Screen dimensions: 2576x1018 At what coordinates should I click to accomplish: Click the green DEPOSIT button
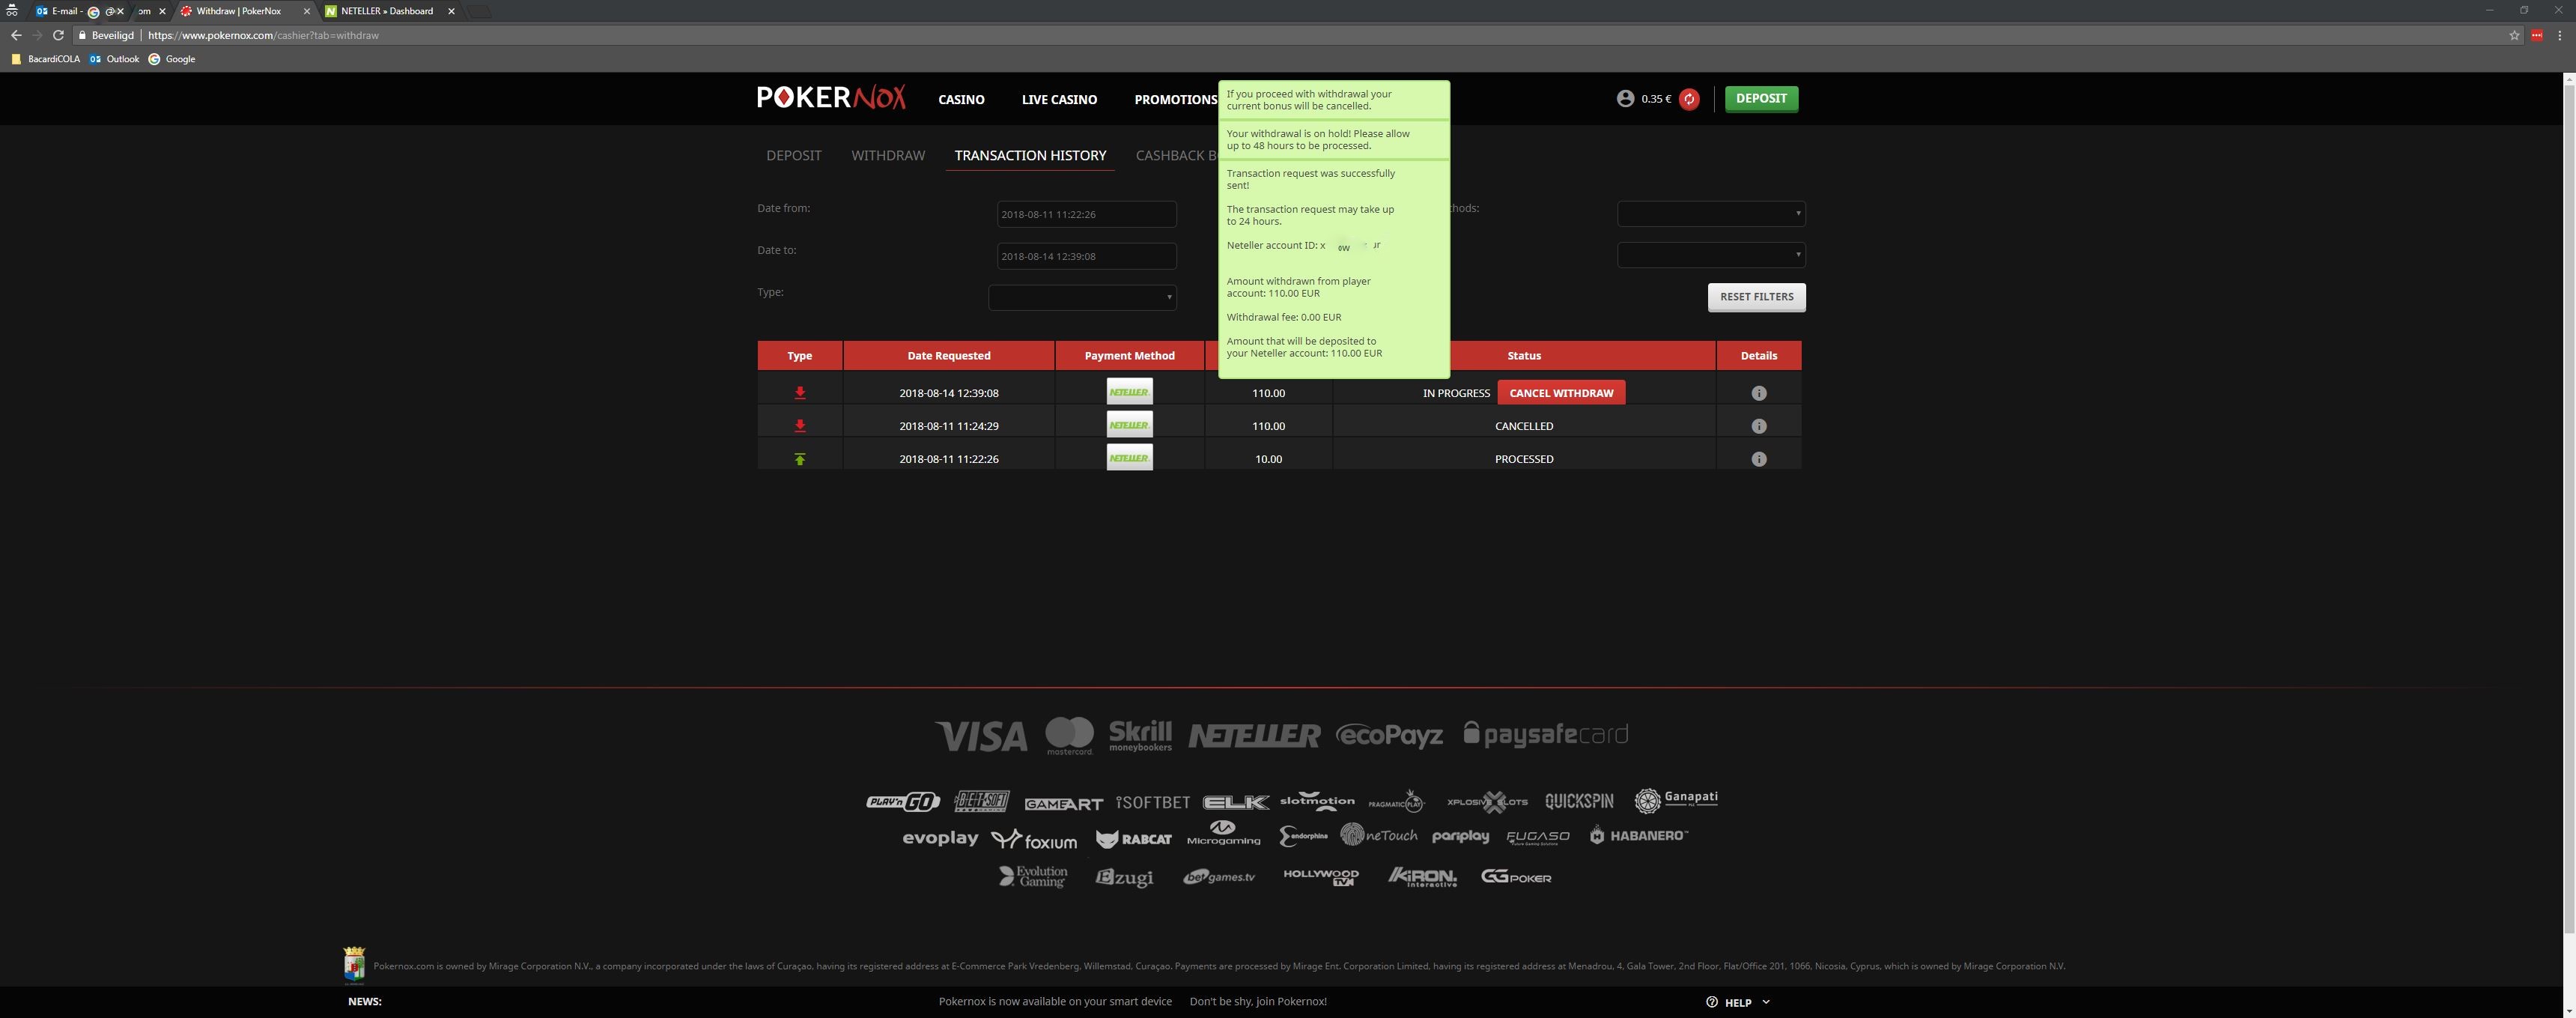[x=1761, y=98]
